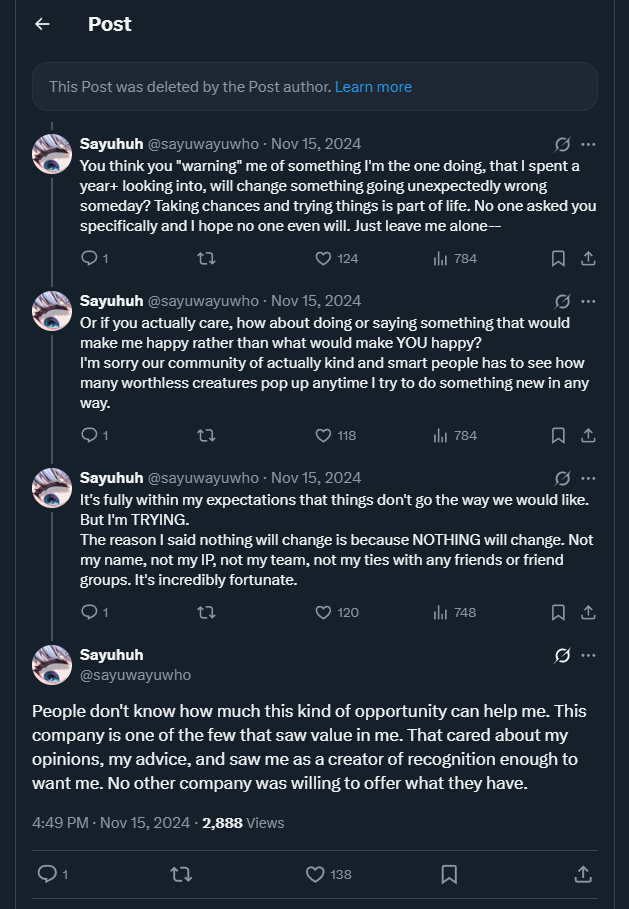Open the 4:49 PM timestamp on the main post

[60, 823]
